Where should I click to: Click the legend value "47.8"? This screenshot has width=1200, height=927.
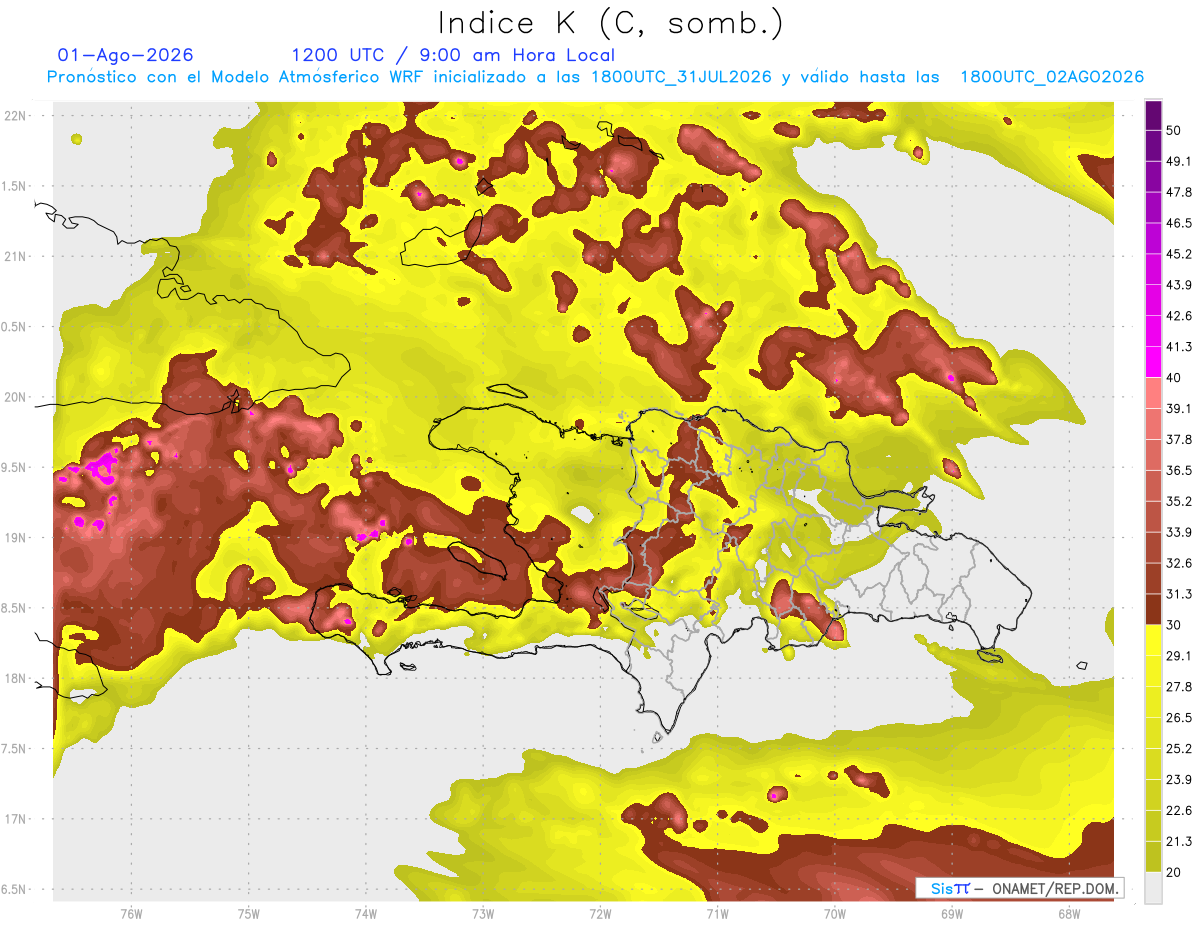[1179, 192]
